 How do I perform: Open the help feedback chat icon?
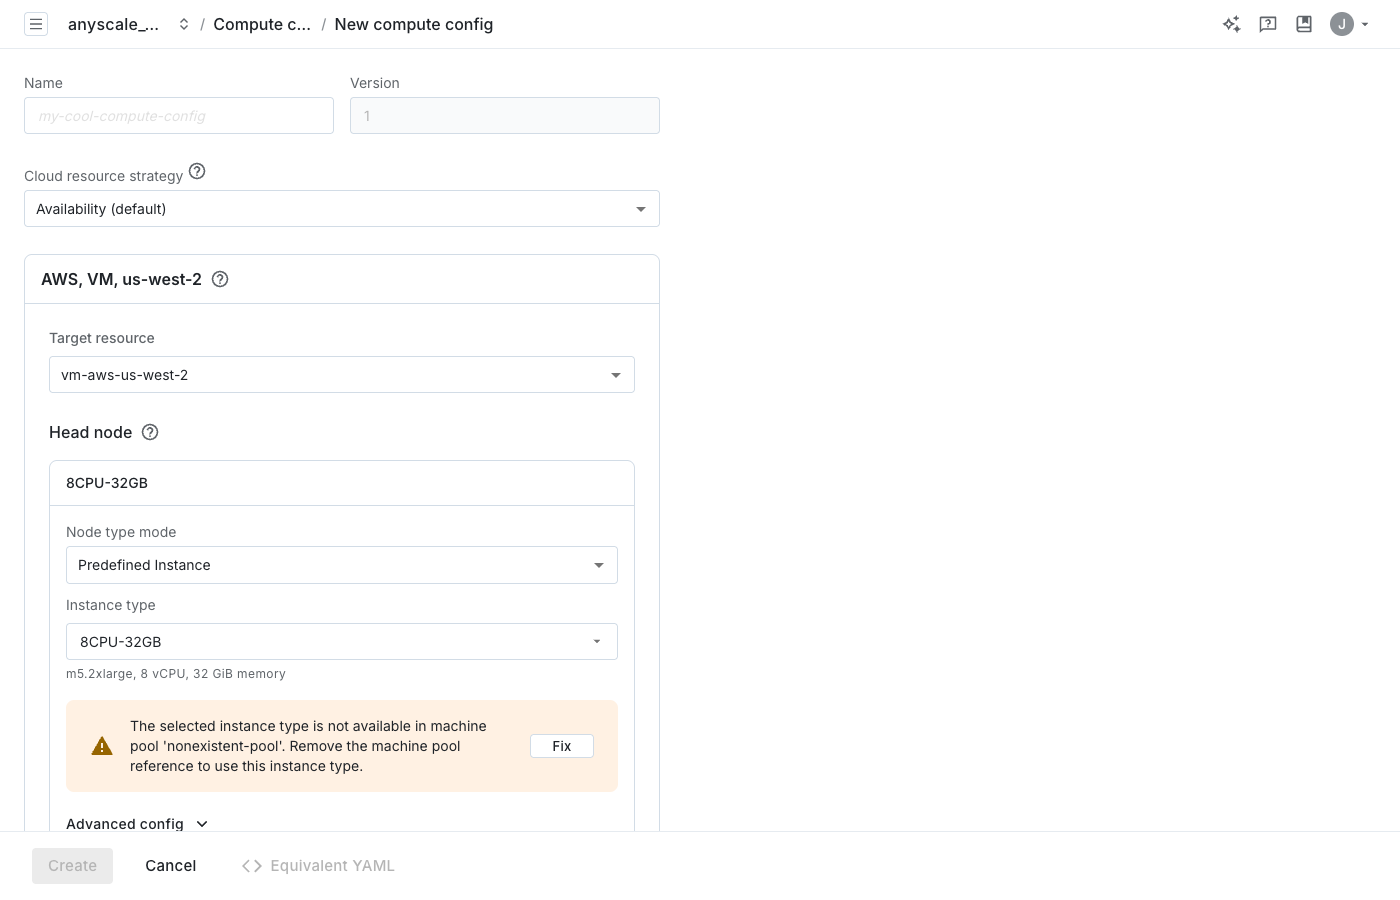click(1268, 24)
